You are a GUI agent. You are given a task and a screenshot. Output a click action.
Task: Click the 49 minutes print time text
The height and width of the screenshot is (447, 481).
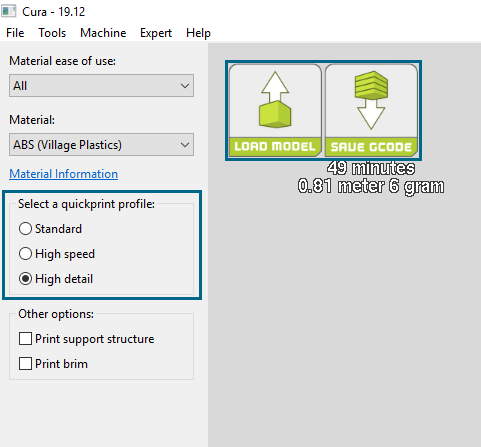(x=371, y=168)
